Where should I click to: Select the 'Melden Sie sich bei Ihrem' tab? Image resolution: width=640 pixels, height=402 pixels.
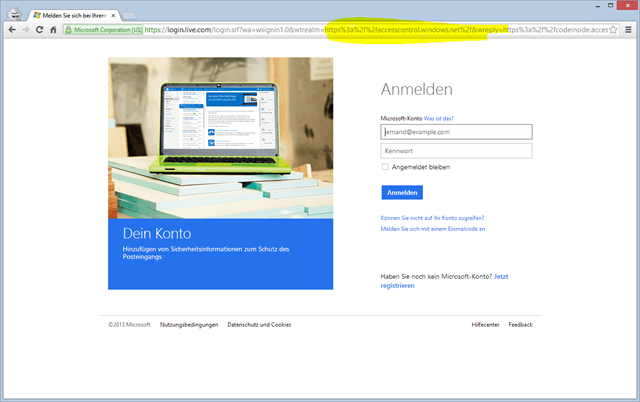click(x=73, y=16)
